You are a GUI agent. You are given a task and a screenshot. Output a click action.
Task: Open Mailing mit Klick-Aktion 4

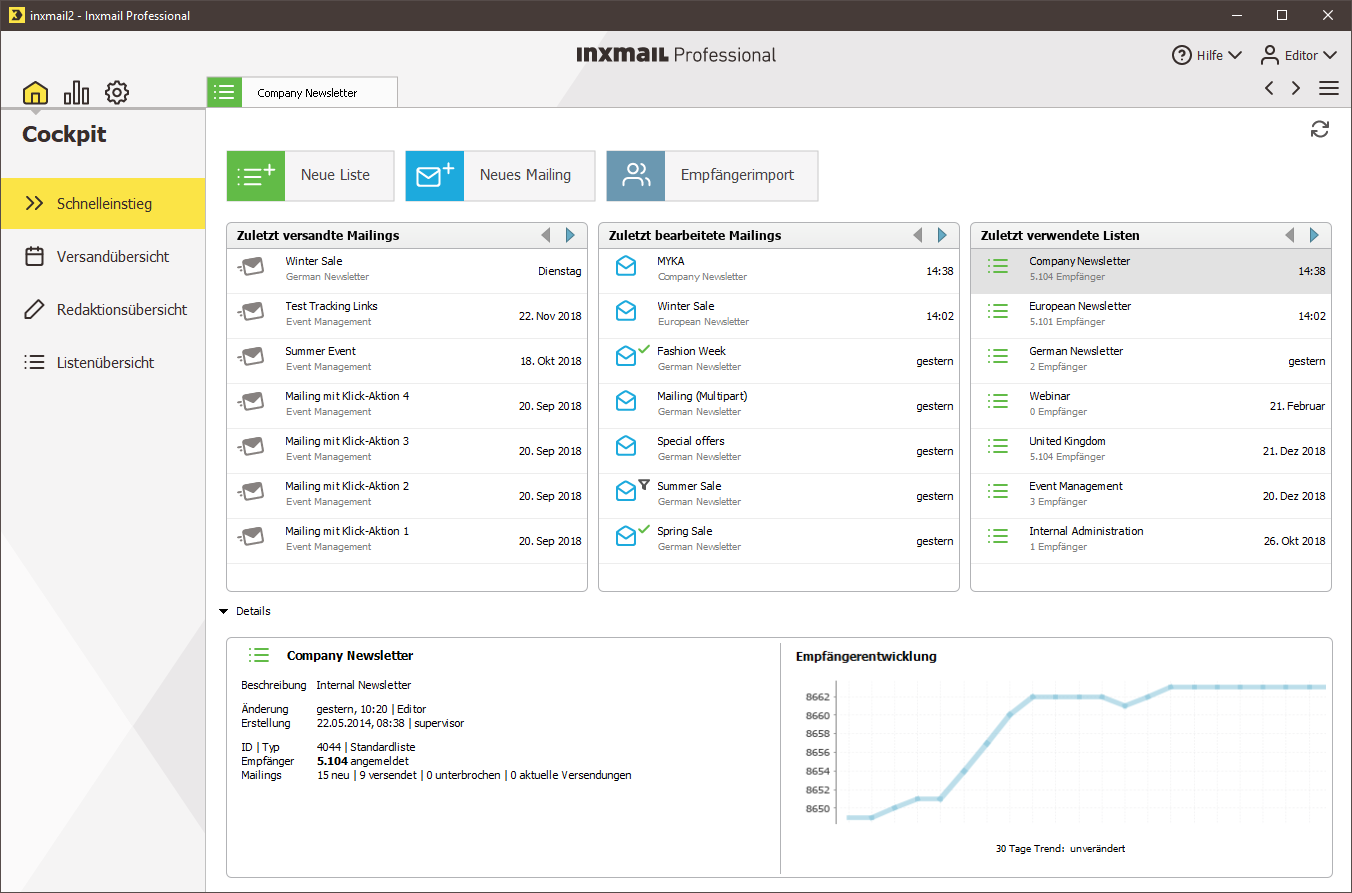tap(407, 406)
